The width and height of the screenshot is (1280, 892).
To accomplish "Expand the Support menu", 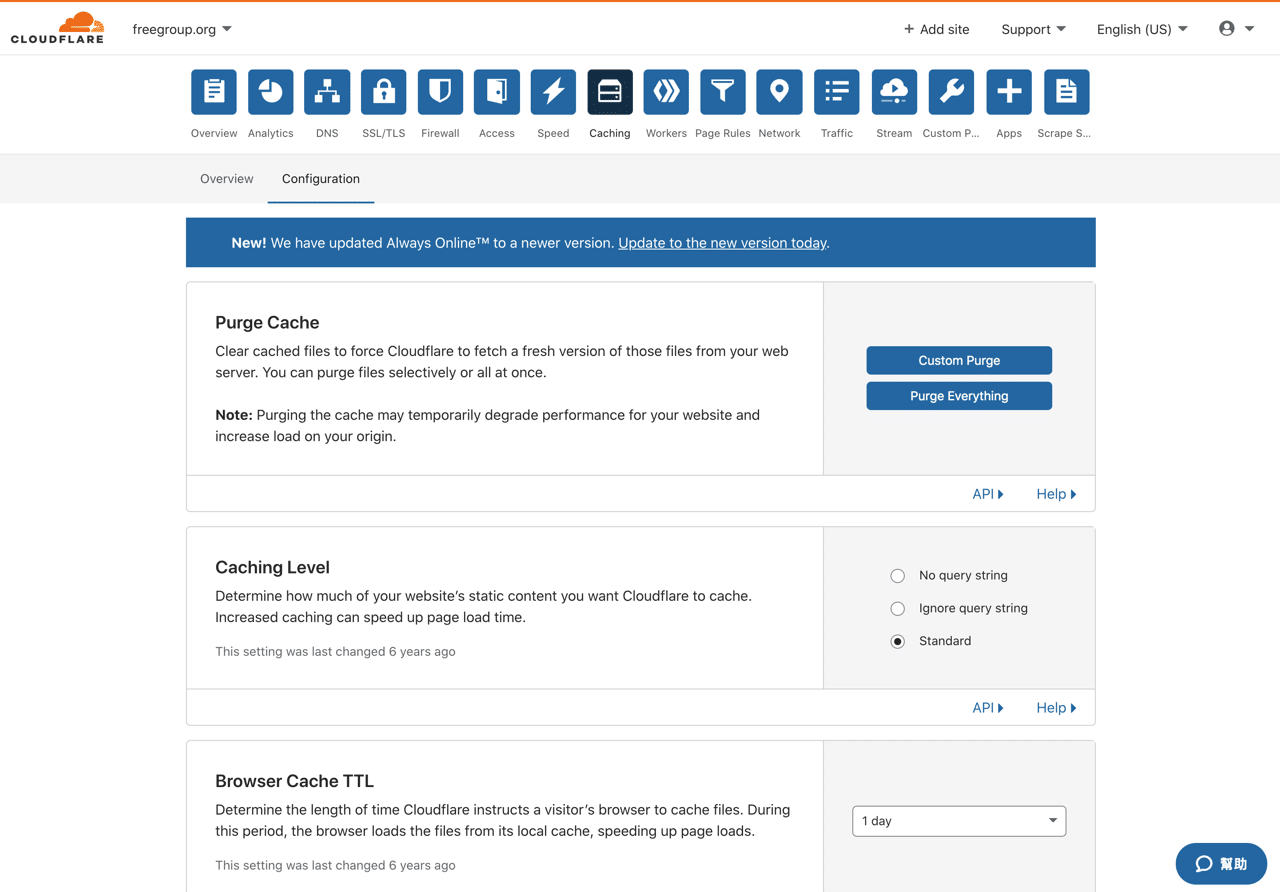I will pos(1033,29).
